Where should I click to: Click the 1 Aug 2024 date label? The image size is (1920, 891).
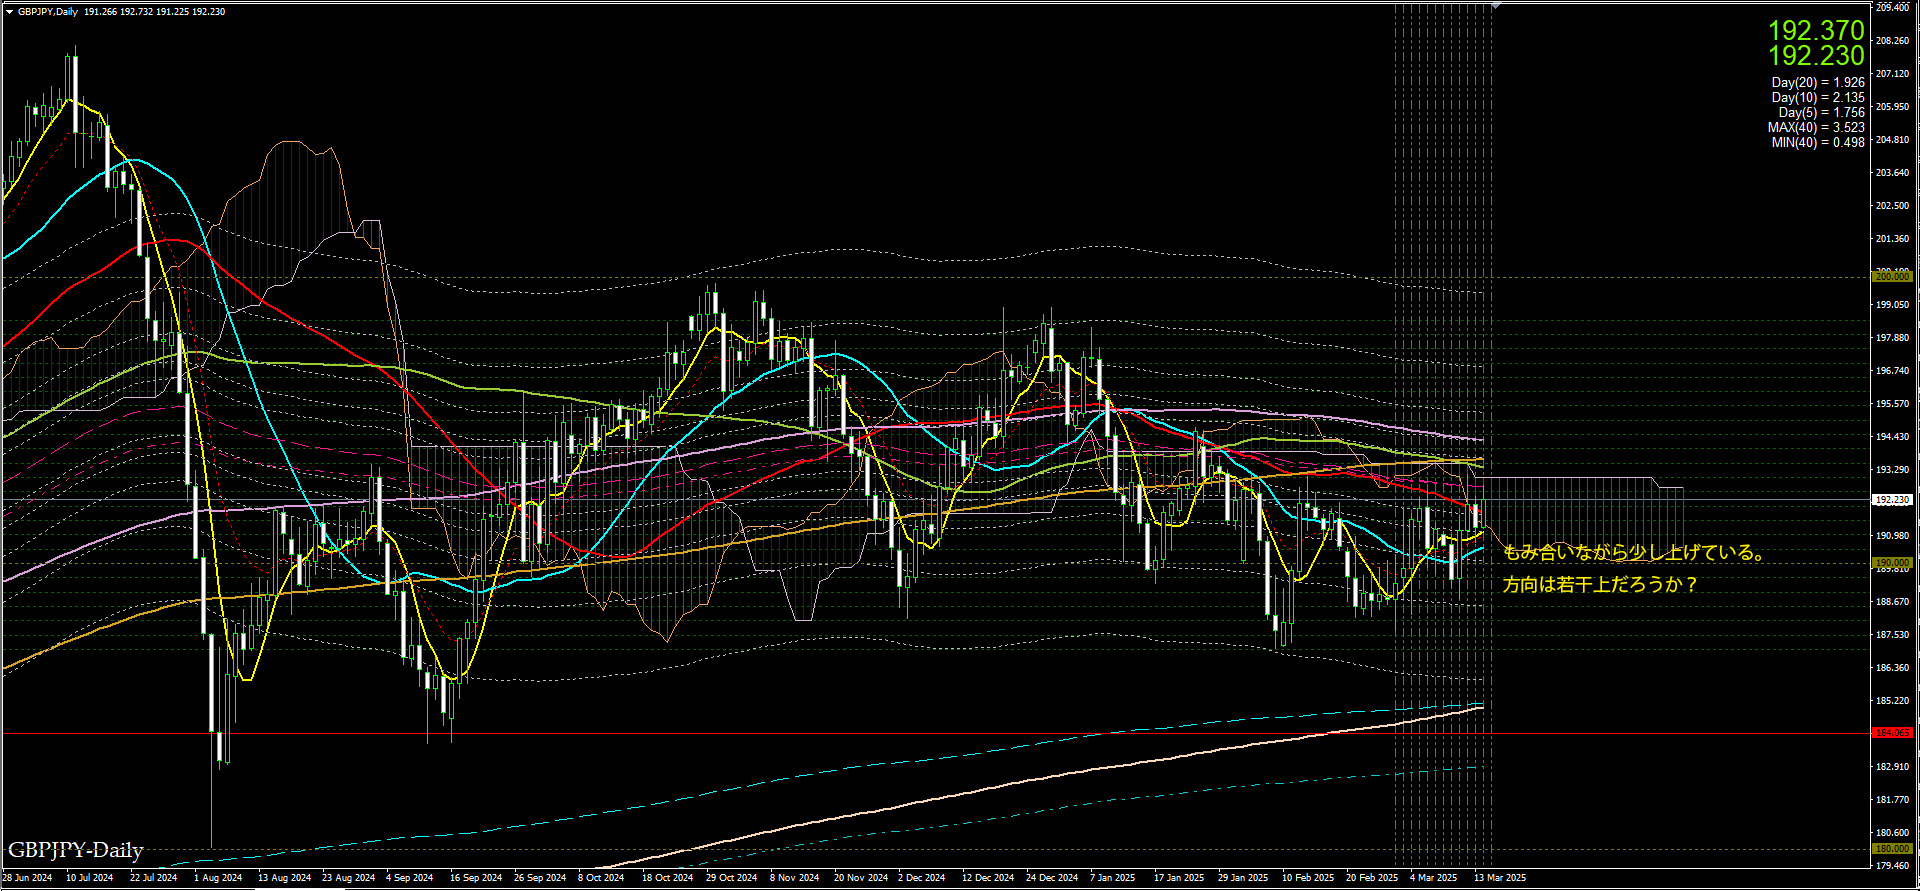pyautogui.click(x=218, y=878)
